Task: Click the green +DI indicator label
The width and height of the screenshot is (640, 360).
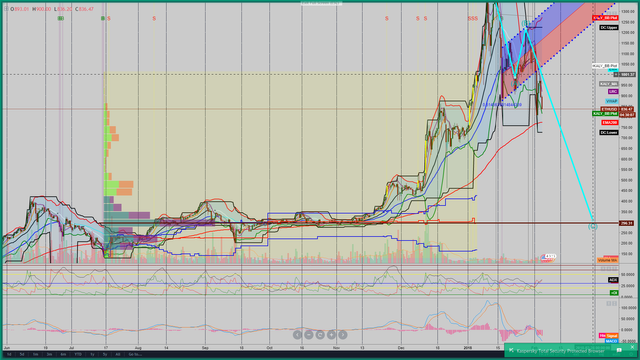Action: [614, 293]
